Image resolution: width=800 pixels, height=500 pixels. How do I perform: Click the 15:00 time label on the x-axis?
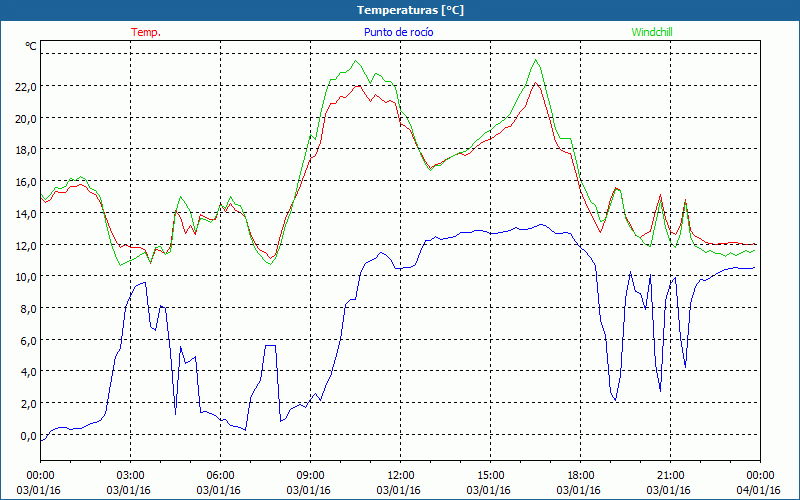(490, 476)
